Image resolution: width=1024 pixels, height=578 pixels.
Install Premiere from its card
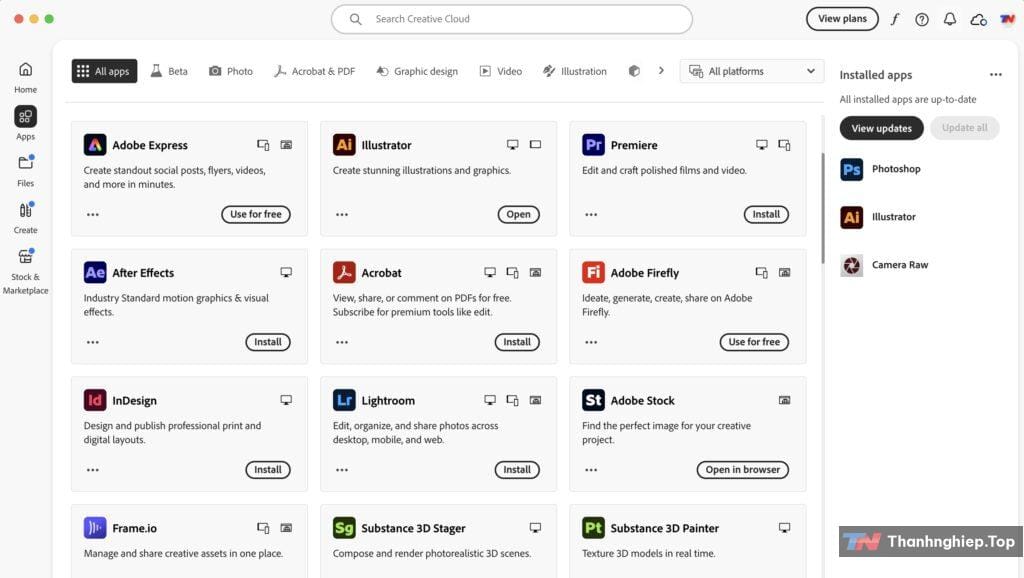pos(766,214)
